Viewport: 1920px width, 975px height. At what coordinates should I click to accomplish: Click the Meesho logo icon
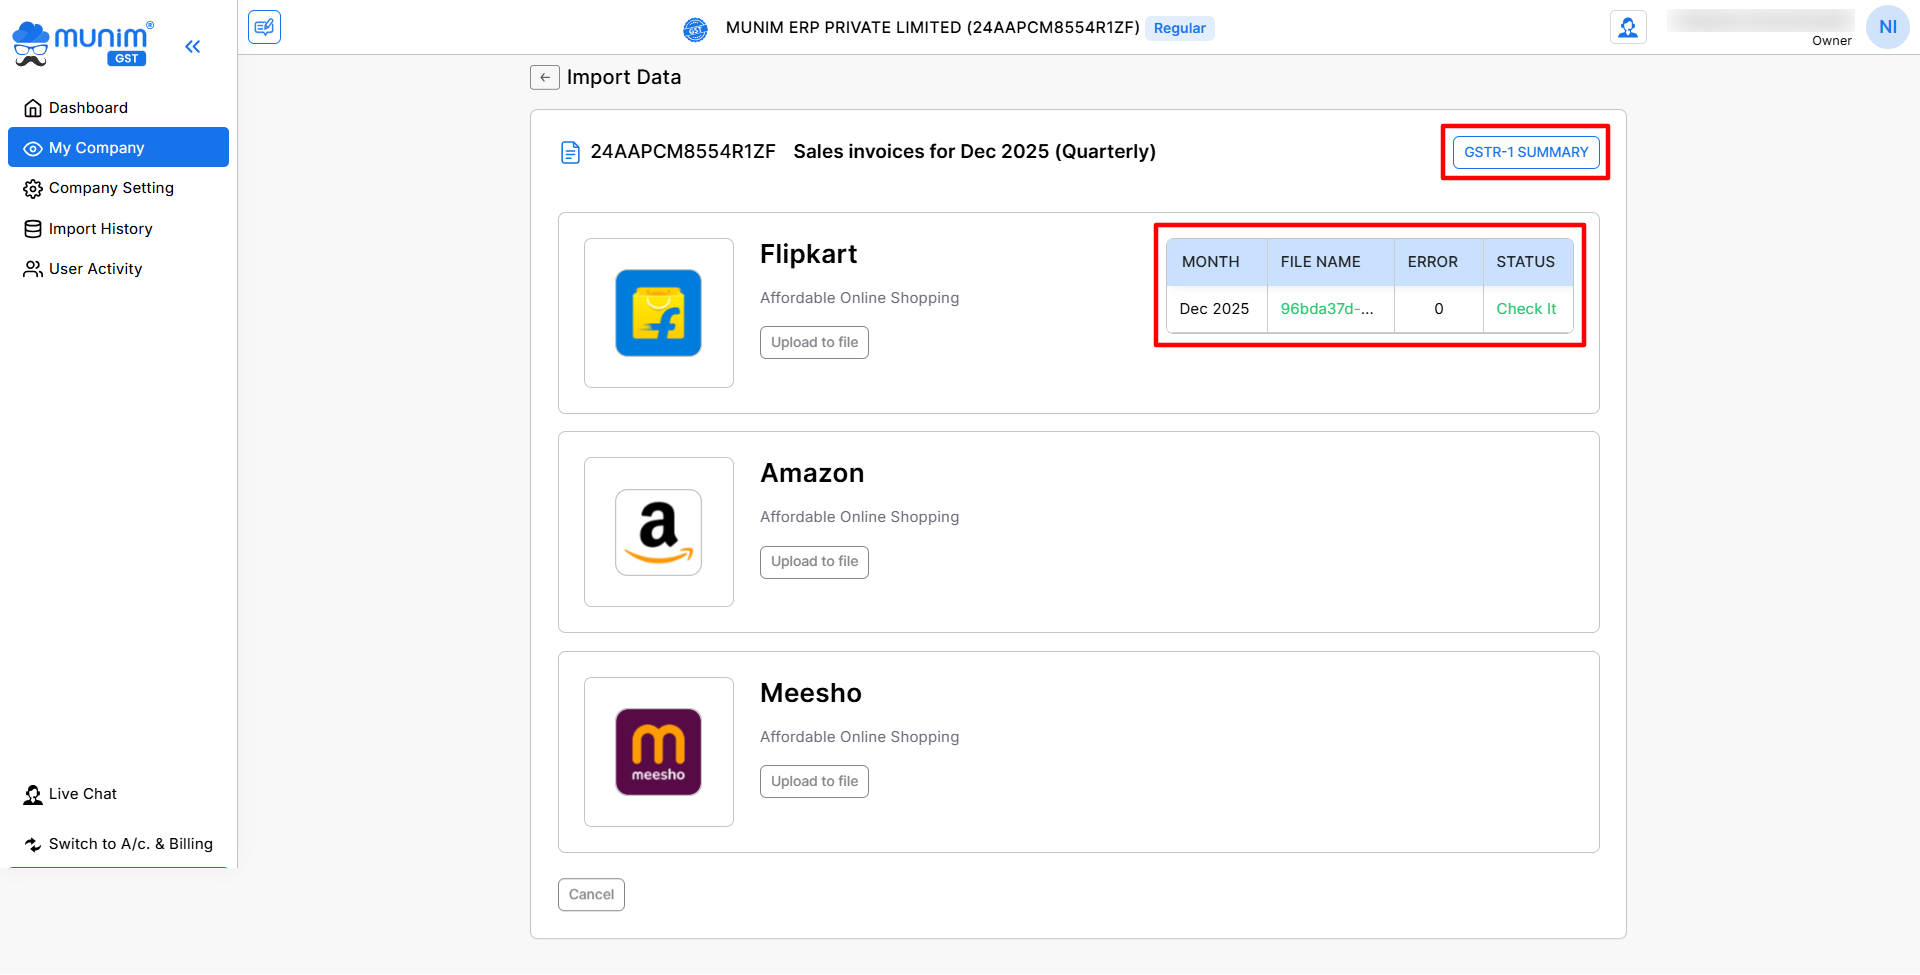[x=658, y=752]
